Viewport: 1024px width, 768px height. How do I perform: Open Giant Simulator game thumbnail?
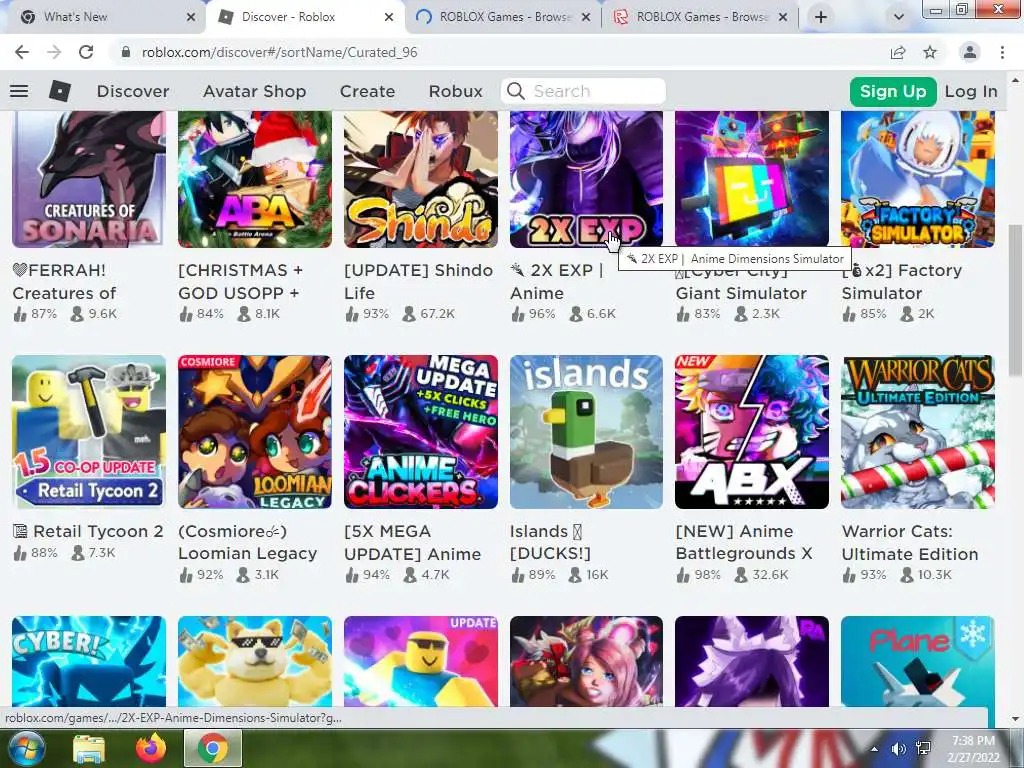(752, 178)
